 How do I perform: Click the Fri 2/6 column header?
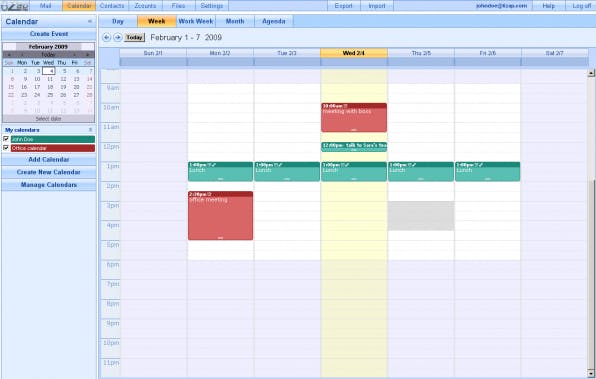488,53
